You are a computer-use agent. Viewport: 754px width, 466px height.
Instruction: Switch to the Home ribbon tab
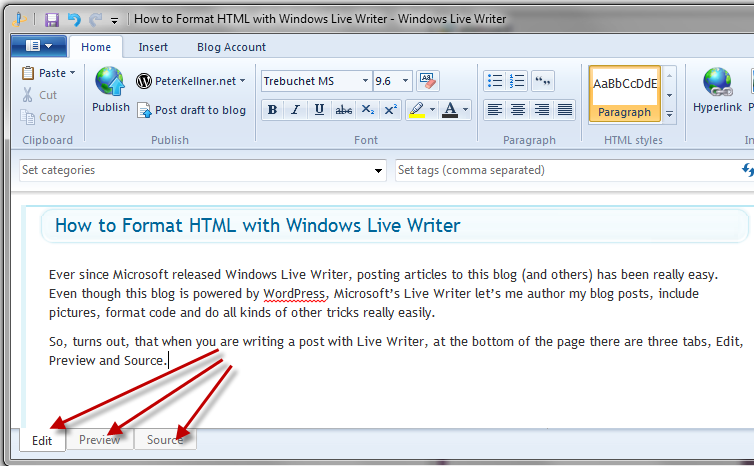point(96,47)
